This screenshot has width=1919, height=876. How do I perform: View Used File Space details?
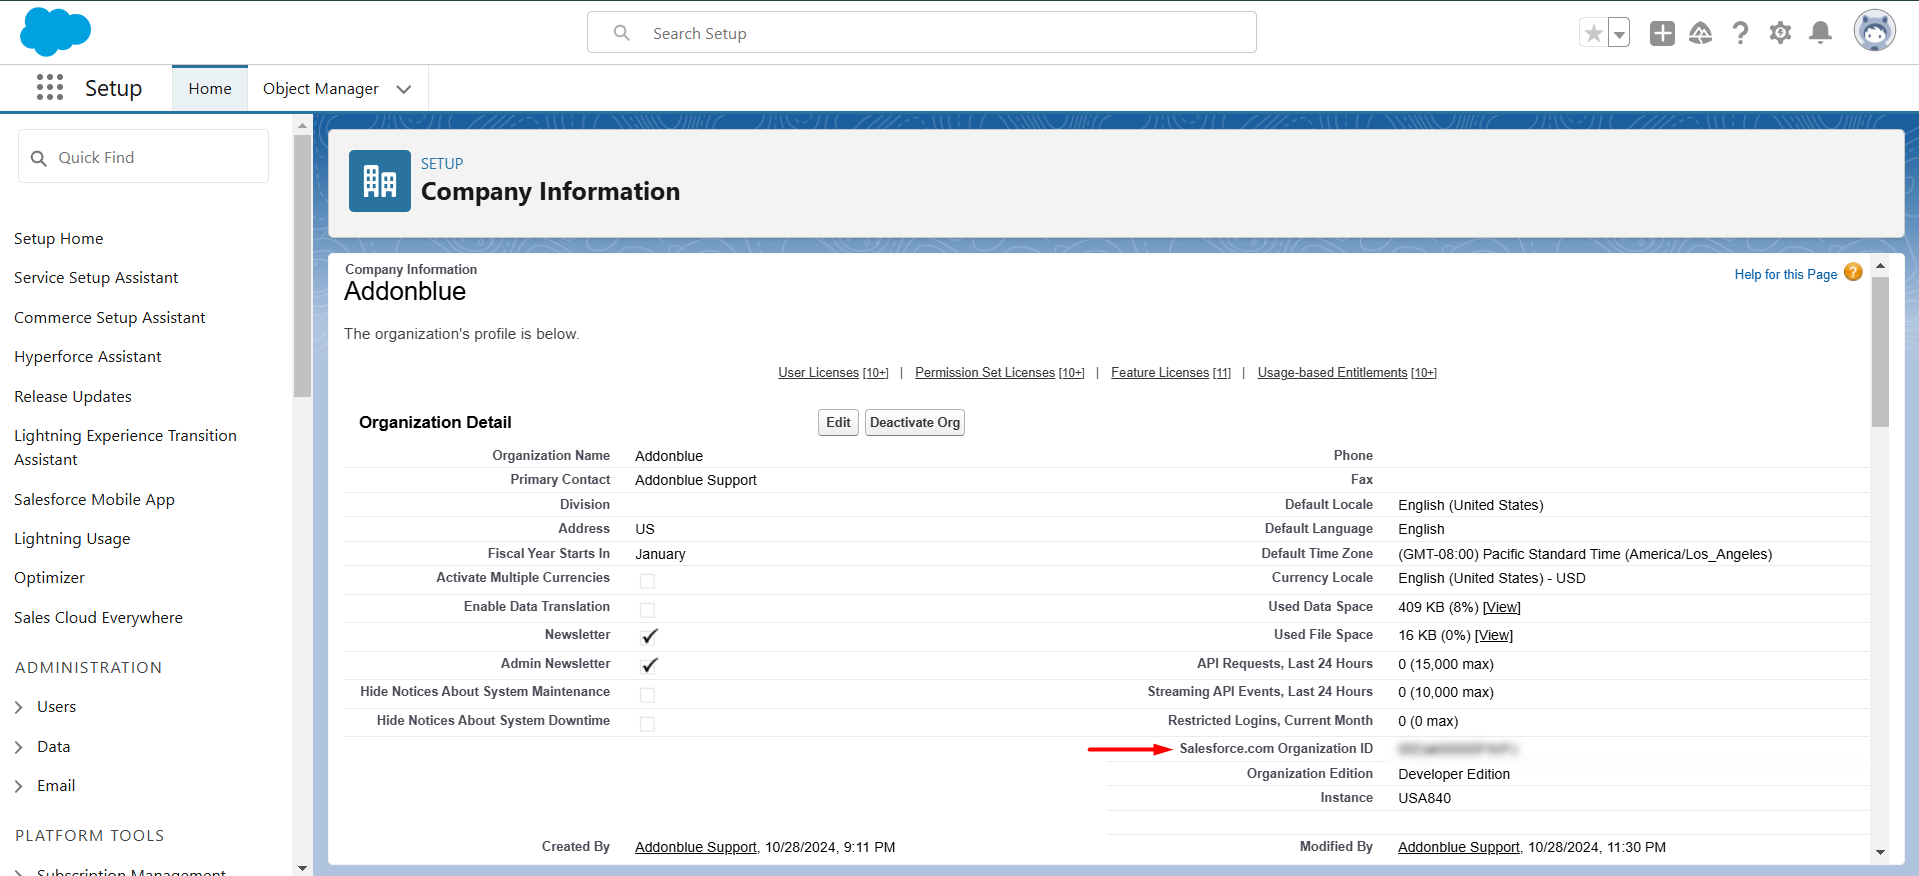point(1494,636)
